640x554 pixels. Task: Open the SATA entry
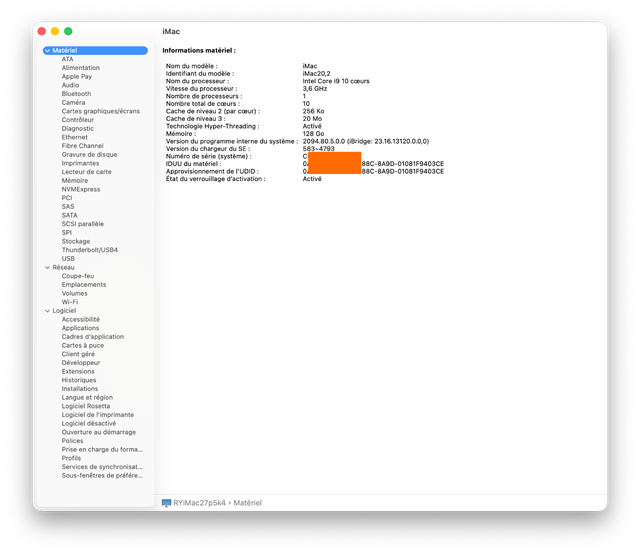click(x=69, y=215)
